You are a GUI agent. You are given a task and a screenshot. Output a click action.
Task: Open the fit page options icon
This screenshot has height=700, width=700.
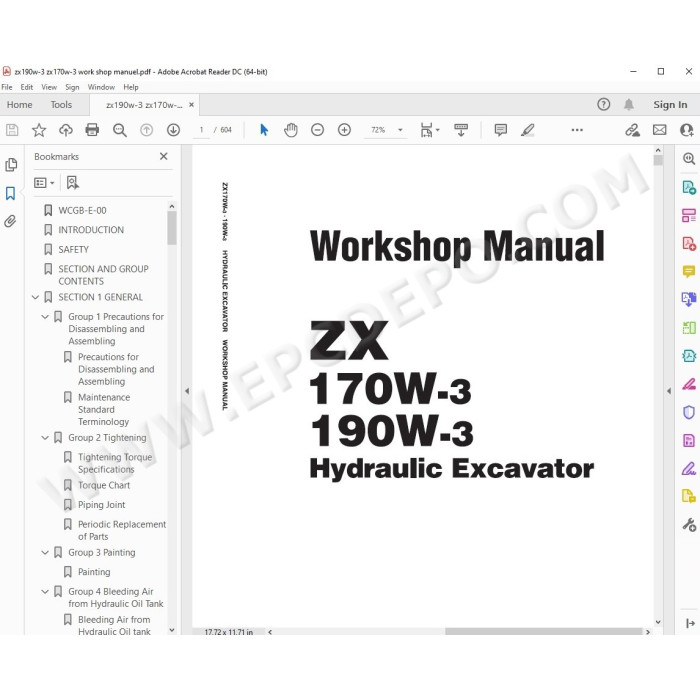pyautogui.click(x=429, y=130)
